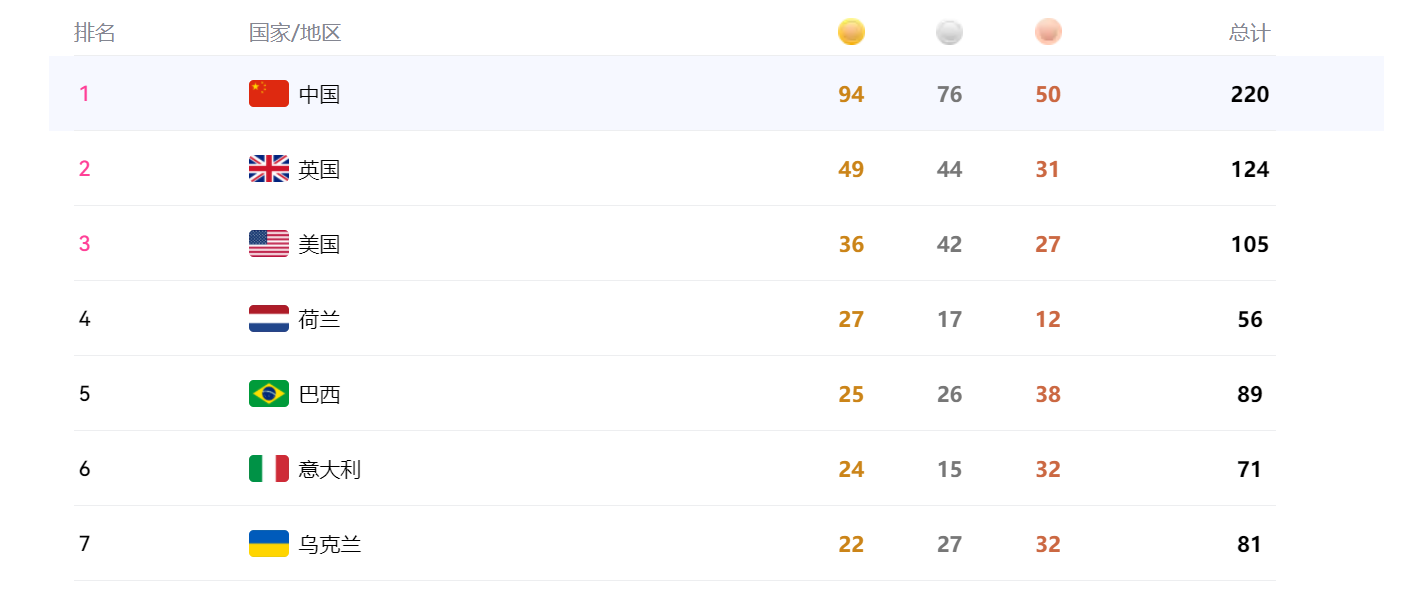Click the Brazil flag icon
Image resolution: width=1417 pixels, height=589 pixels.
269,393
